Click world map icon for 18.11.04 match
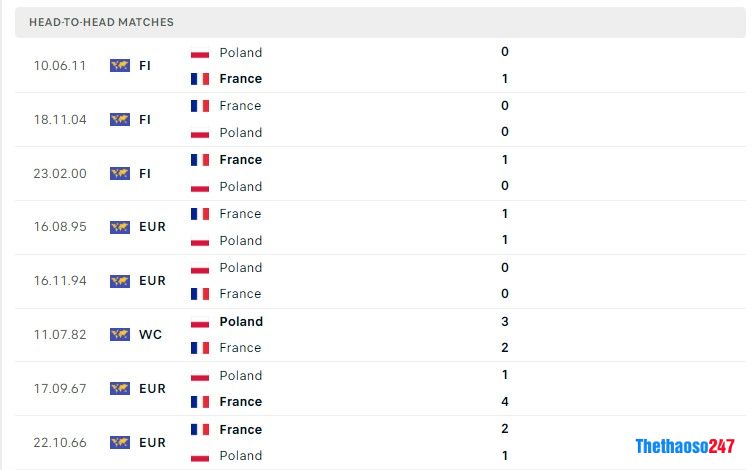Screen dimensions: 752x470 click(119, 119)
